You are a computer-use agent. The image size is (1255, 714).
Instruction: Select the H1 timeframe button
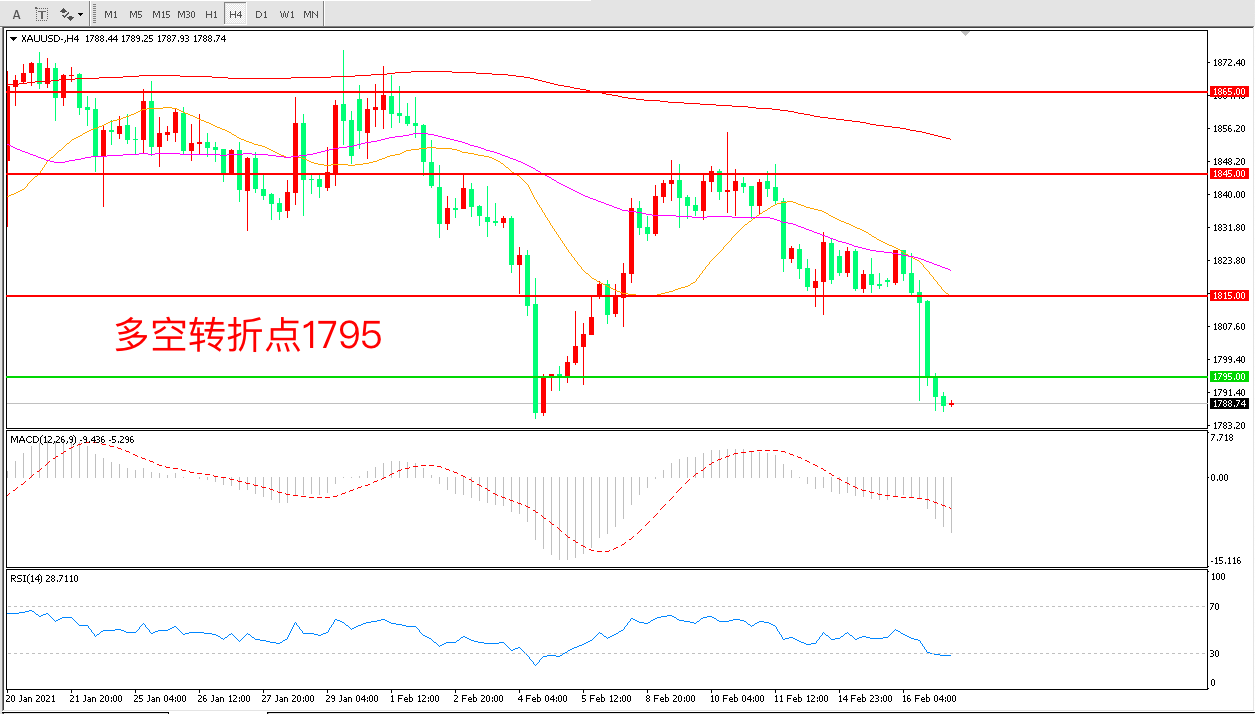pyautogui.click(x=211, y=14)
